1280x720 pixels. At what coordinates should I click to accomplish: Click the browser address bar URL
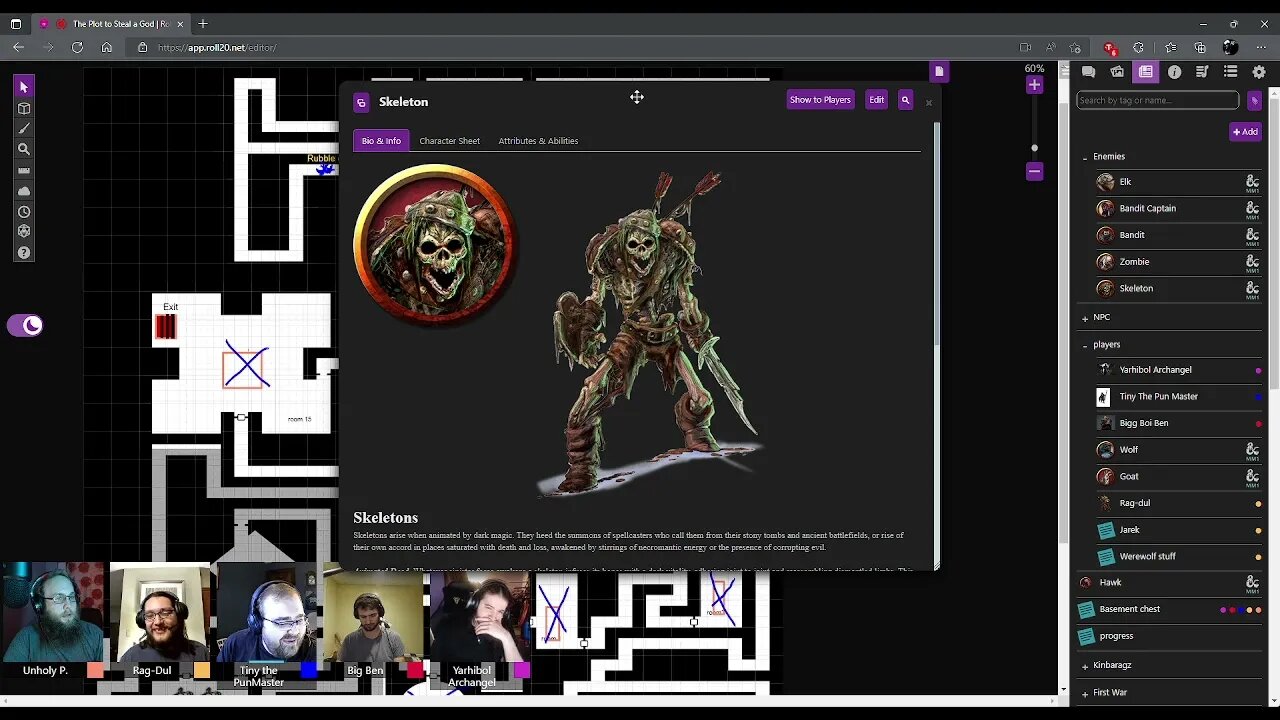pos(217,47)
